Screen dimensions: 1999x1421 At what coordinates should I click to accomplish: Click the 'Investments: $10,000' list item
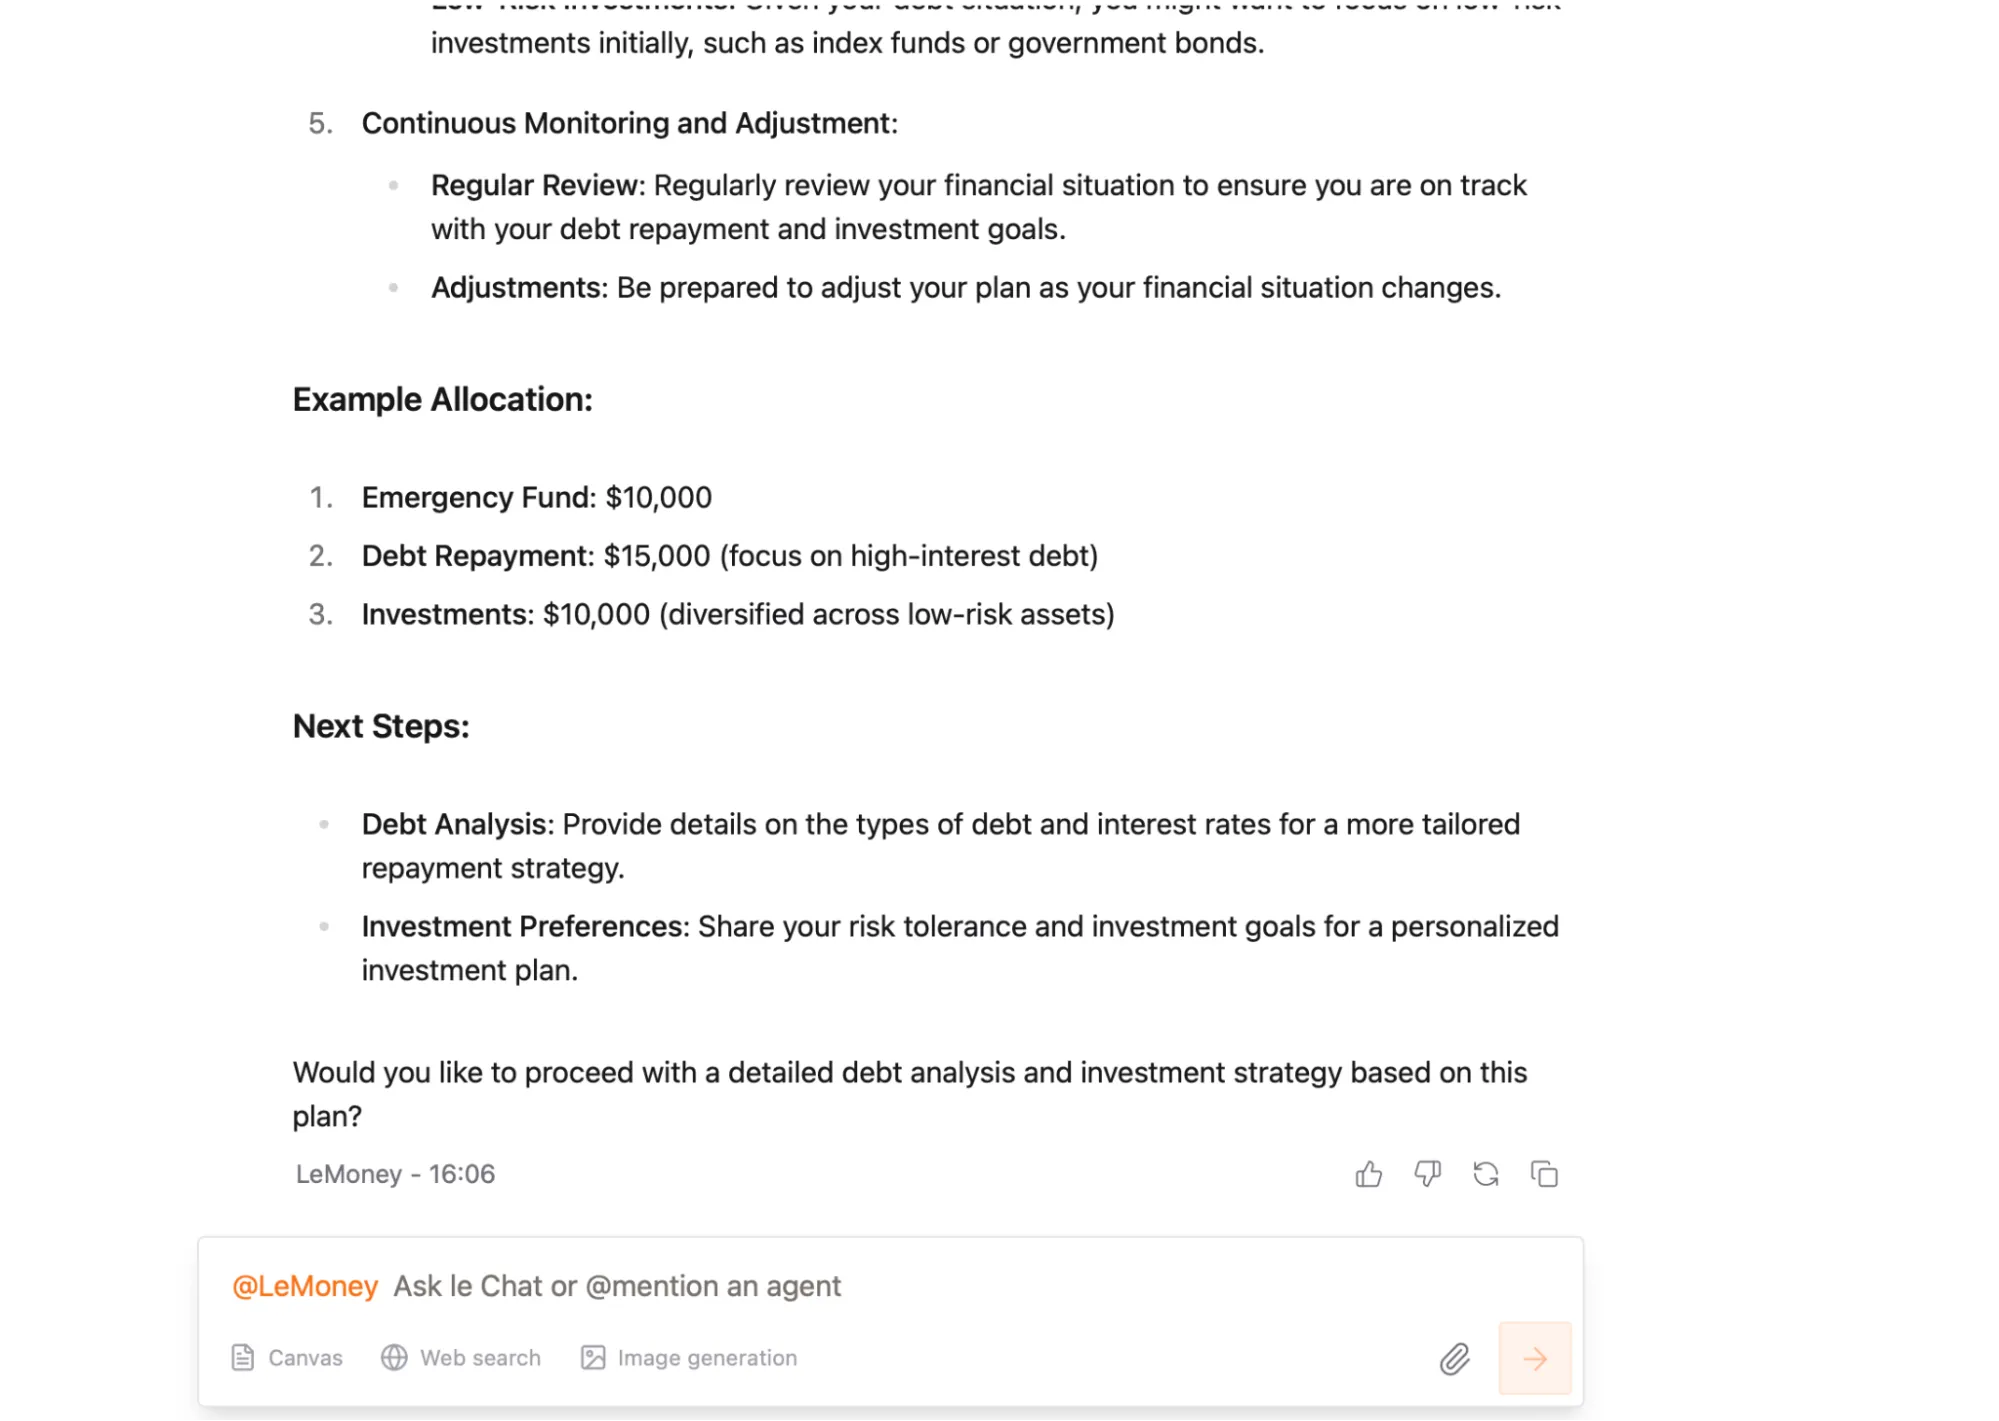tap(737, 614)
